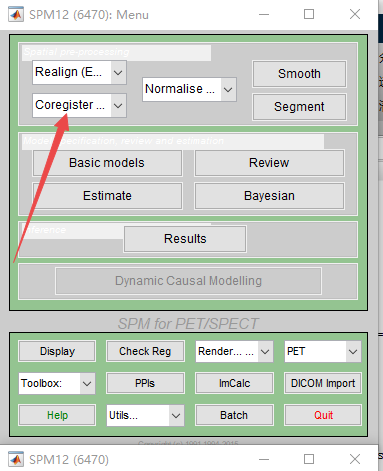Image resolution: width=383 pixels, height=471 pixels.
Task: Run the Segment function
Action: pyautogui.click(x=299, y=107)
